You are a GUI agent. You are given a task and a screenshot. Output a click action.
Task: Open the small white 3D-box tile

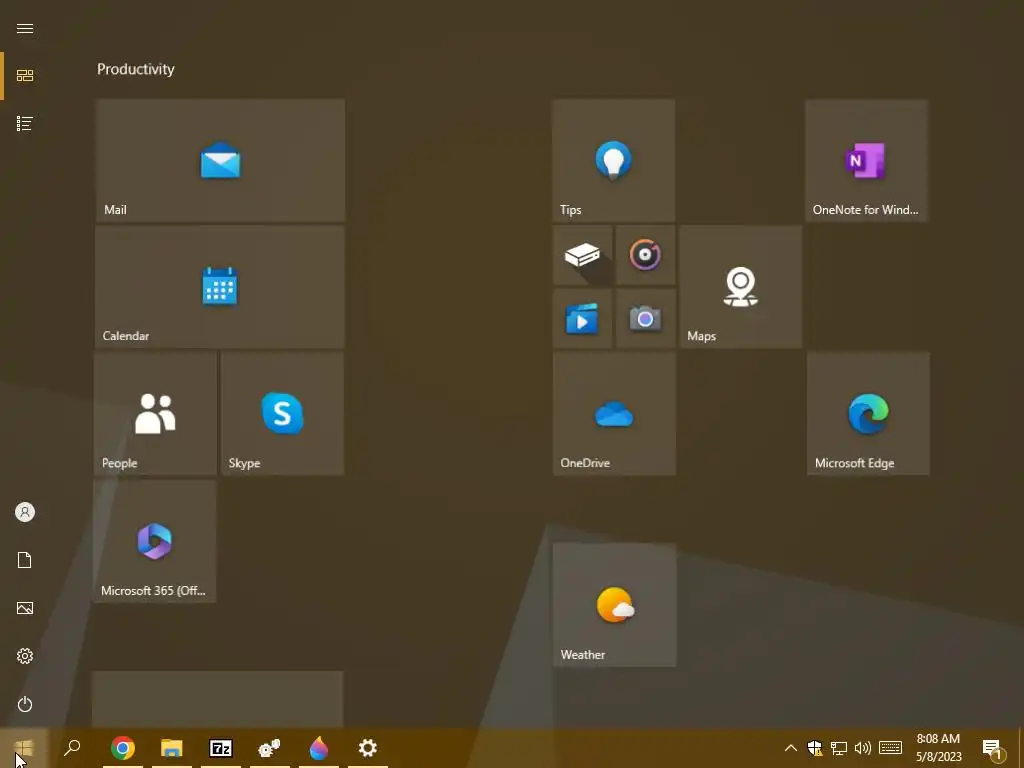pyautogui.click(x=582, y=255)
